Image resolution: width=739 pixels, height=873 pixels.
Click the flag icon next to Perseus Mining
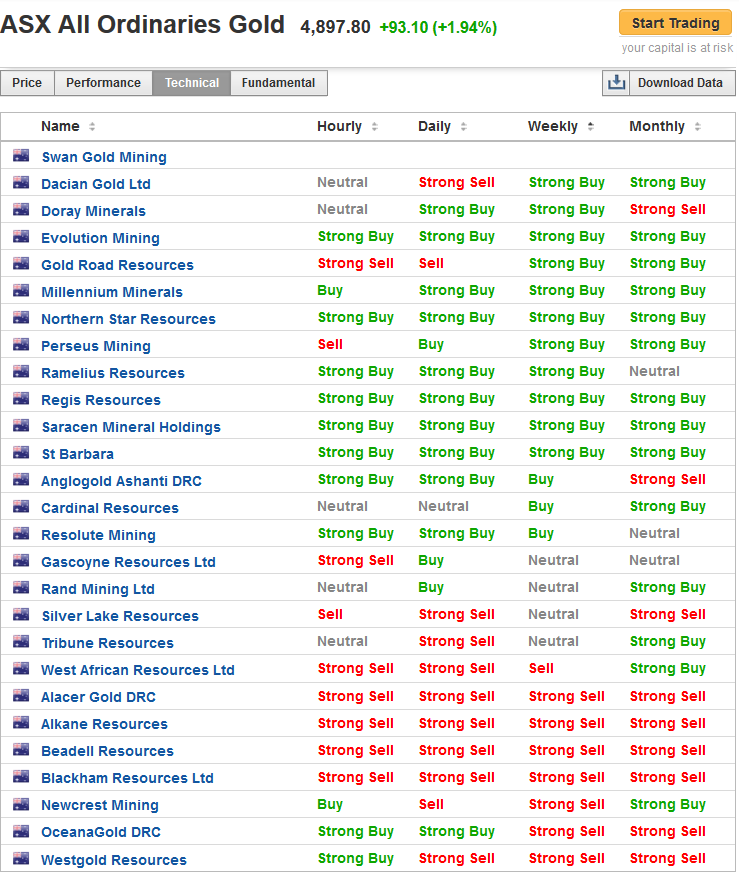pyautogui.click(x=21, y=344)
